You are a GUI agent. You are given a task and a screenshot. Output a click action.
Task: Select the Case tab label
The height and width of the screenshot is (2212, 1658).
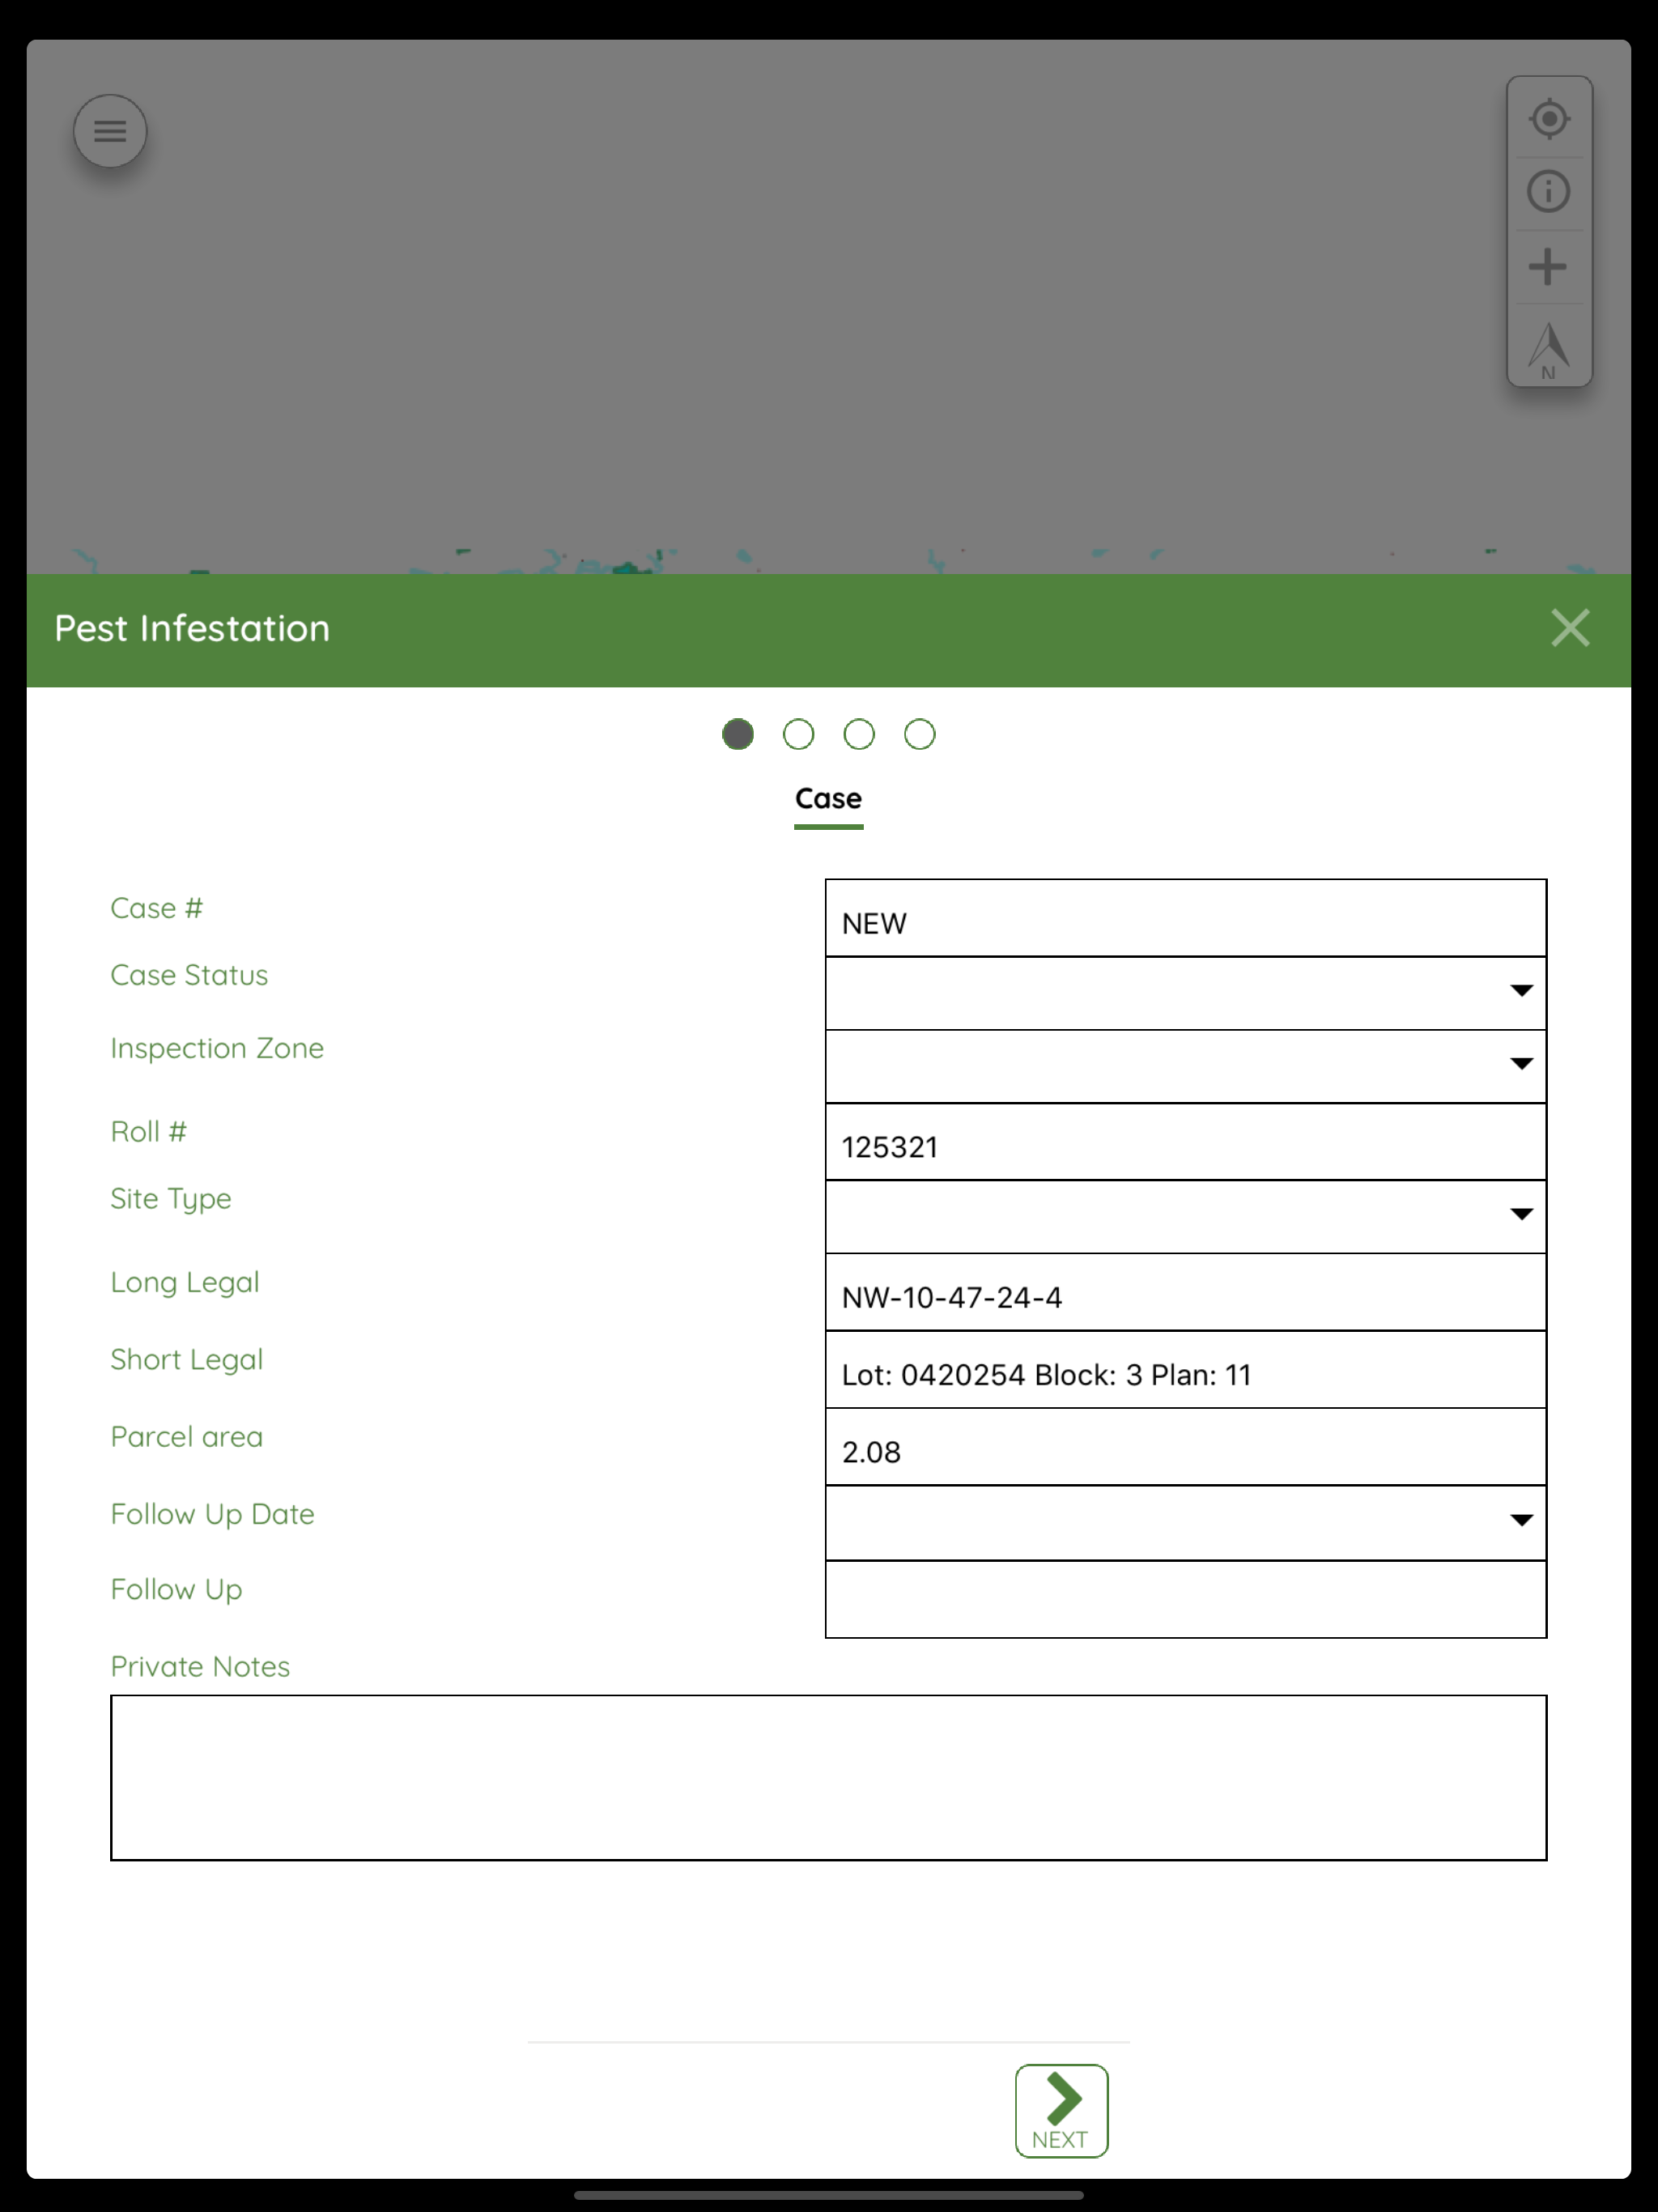coord(828,799)
